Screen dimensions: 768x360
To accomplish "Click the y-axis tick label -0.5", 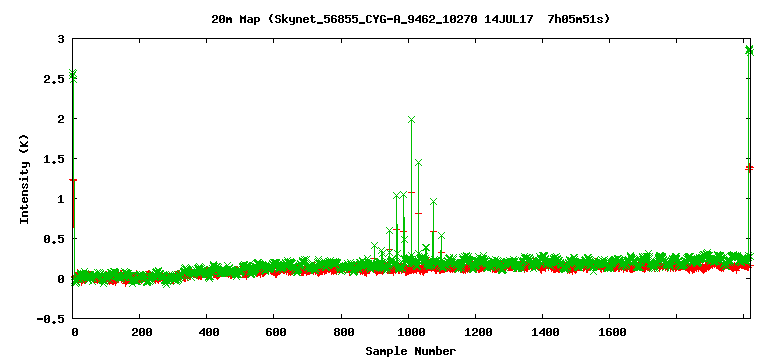I will [51, 319].
